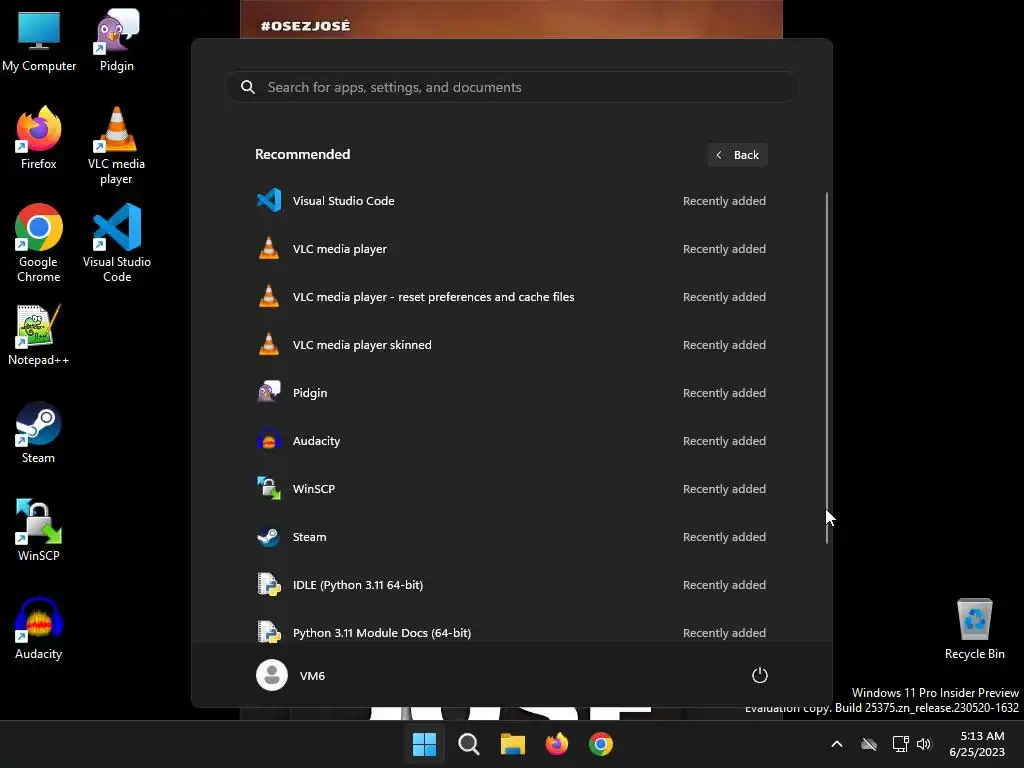Select VLC media player desktop shortcut
The height and width of the screenshot is (768, 1024).
pyautogui.click(x=116, y=145)
